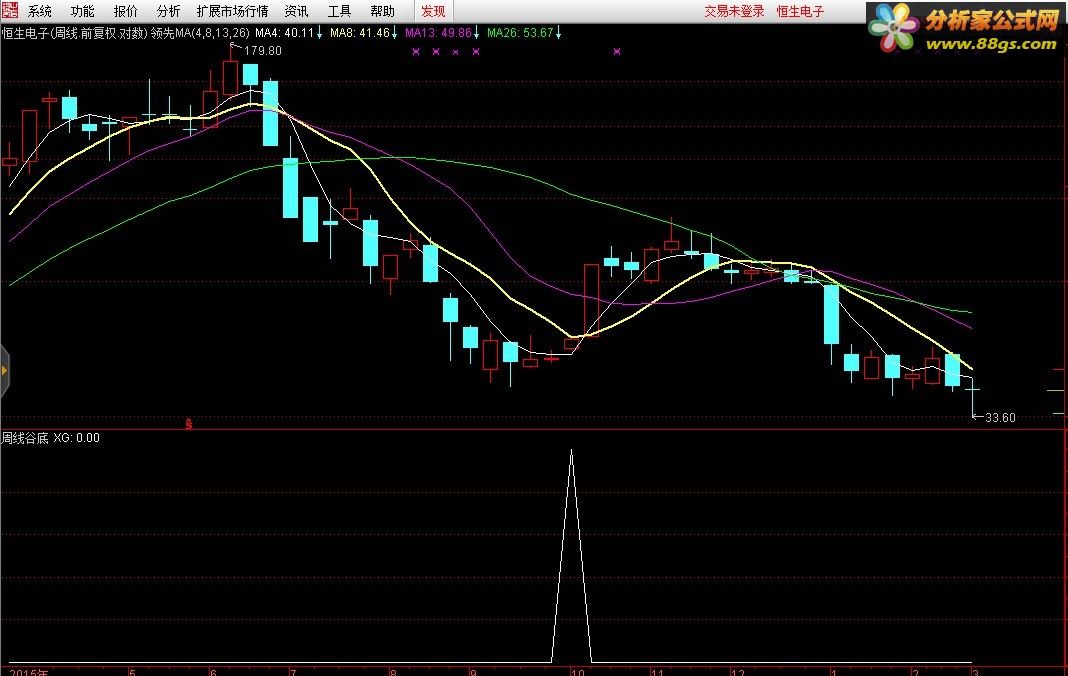Click the 33.60 low price label
The height and width of the screenshot is (676, 1068).
(1000, 417)
